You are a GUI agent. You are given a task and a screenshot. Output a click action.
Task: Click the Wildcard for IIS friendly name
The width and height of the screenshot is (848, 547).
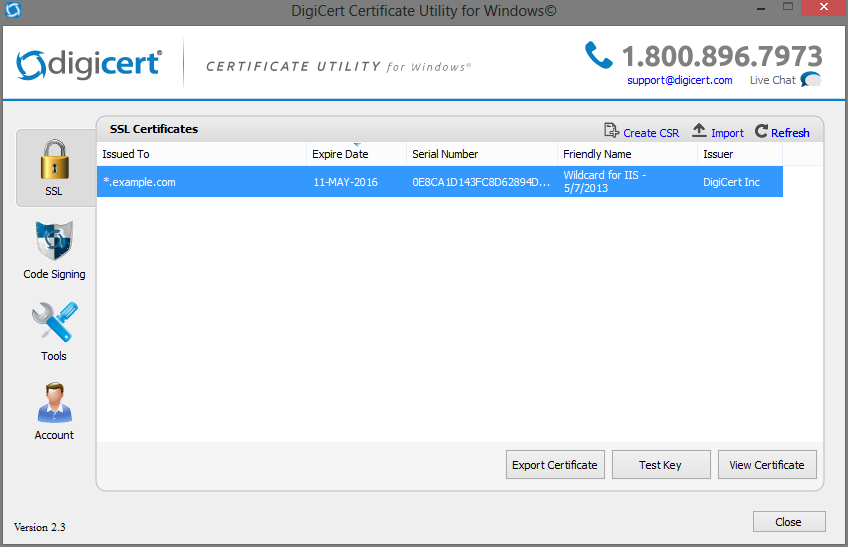[605, 181]
